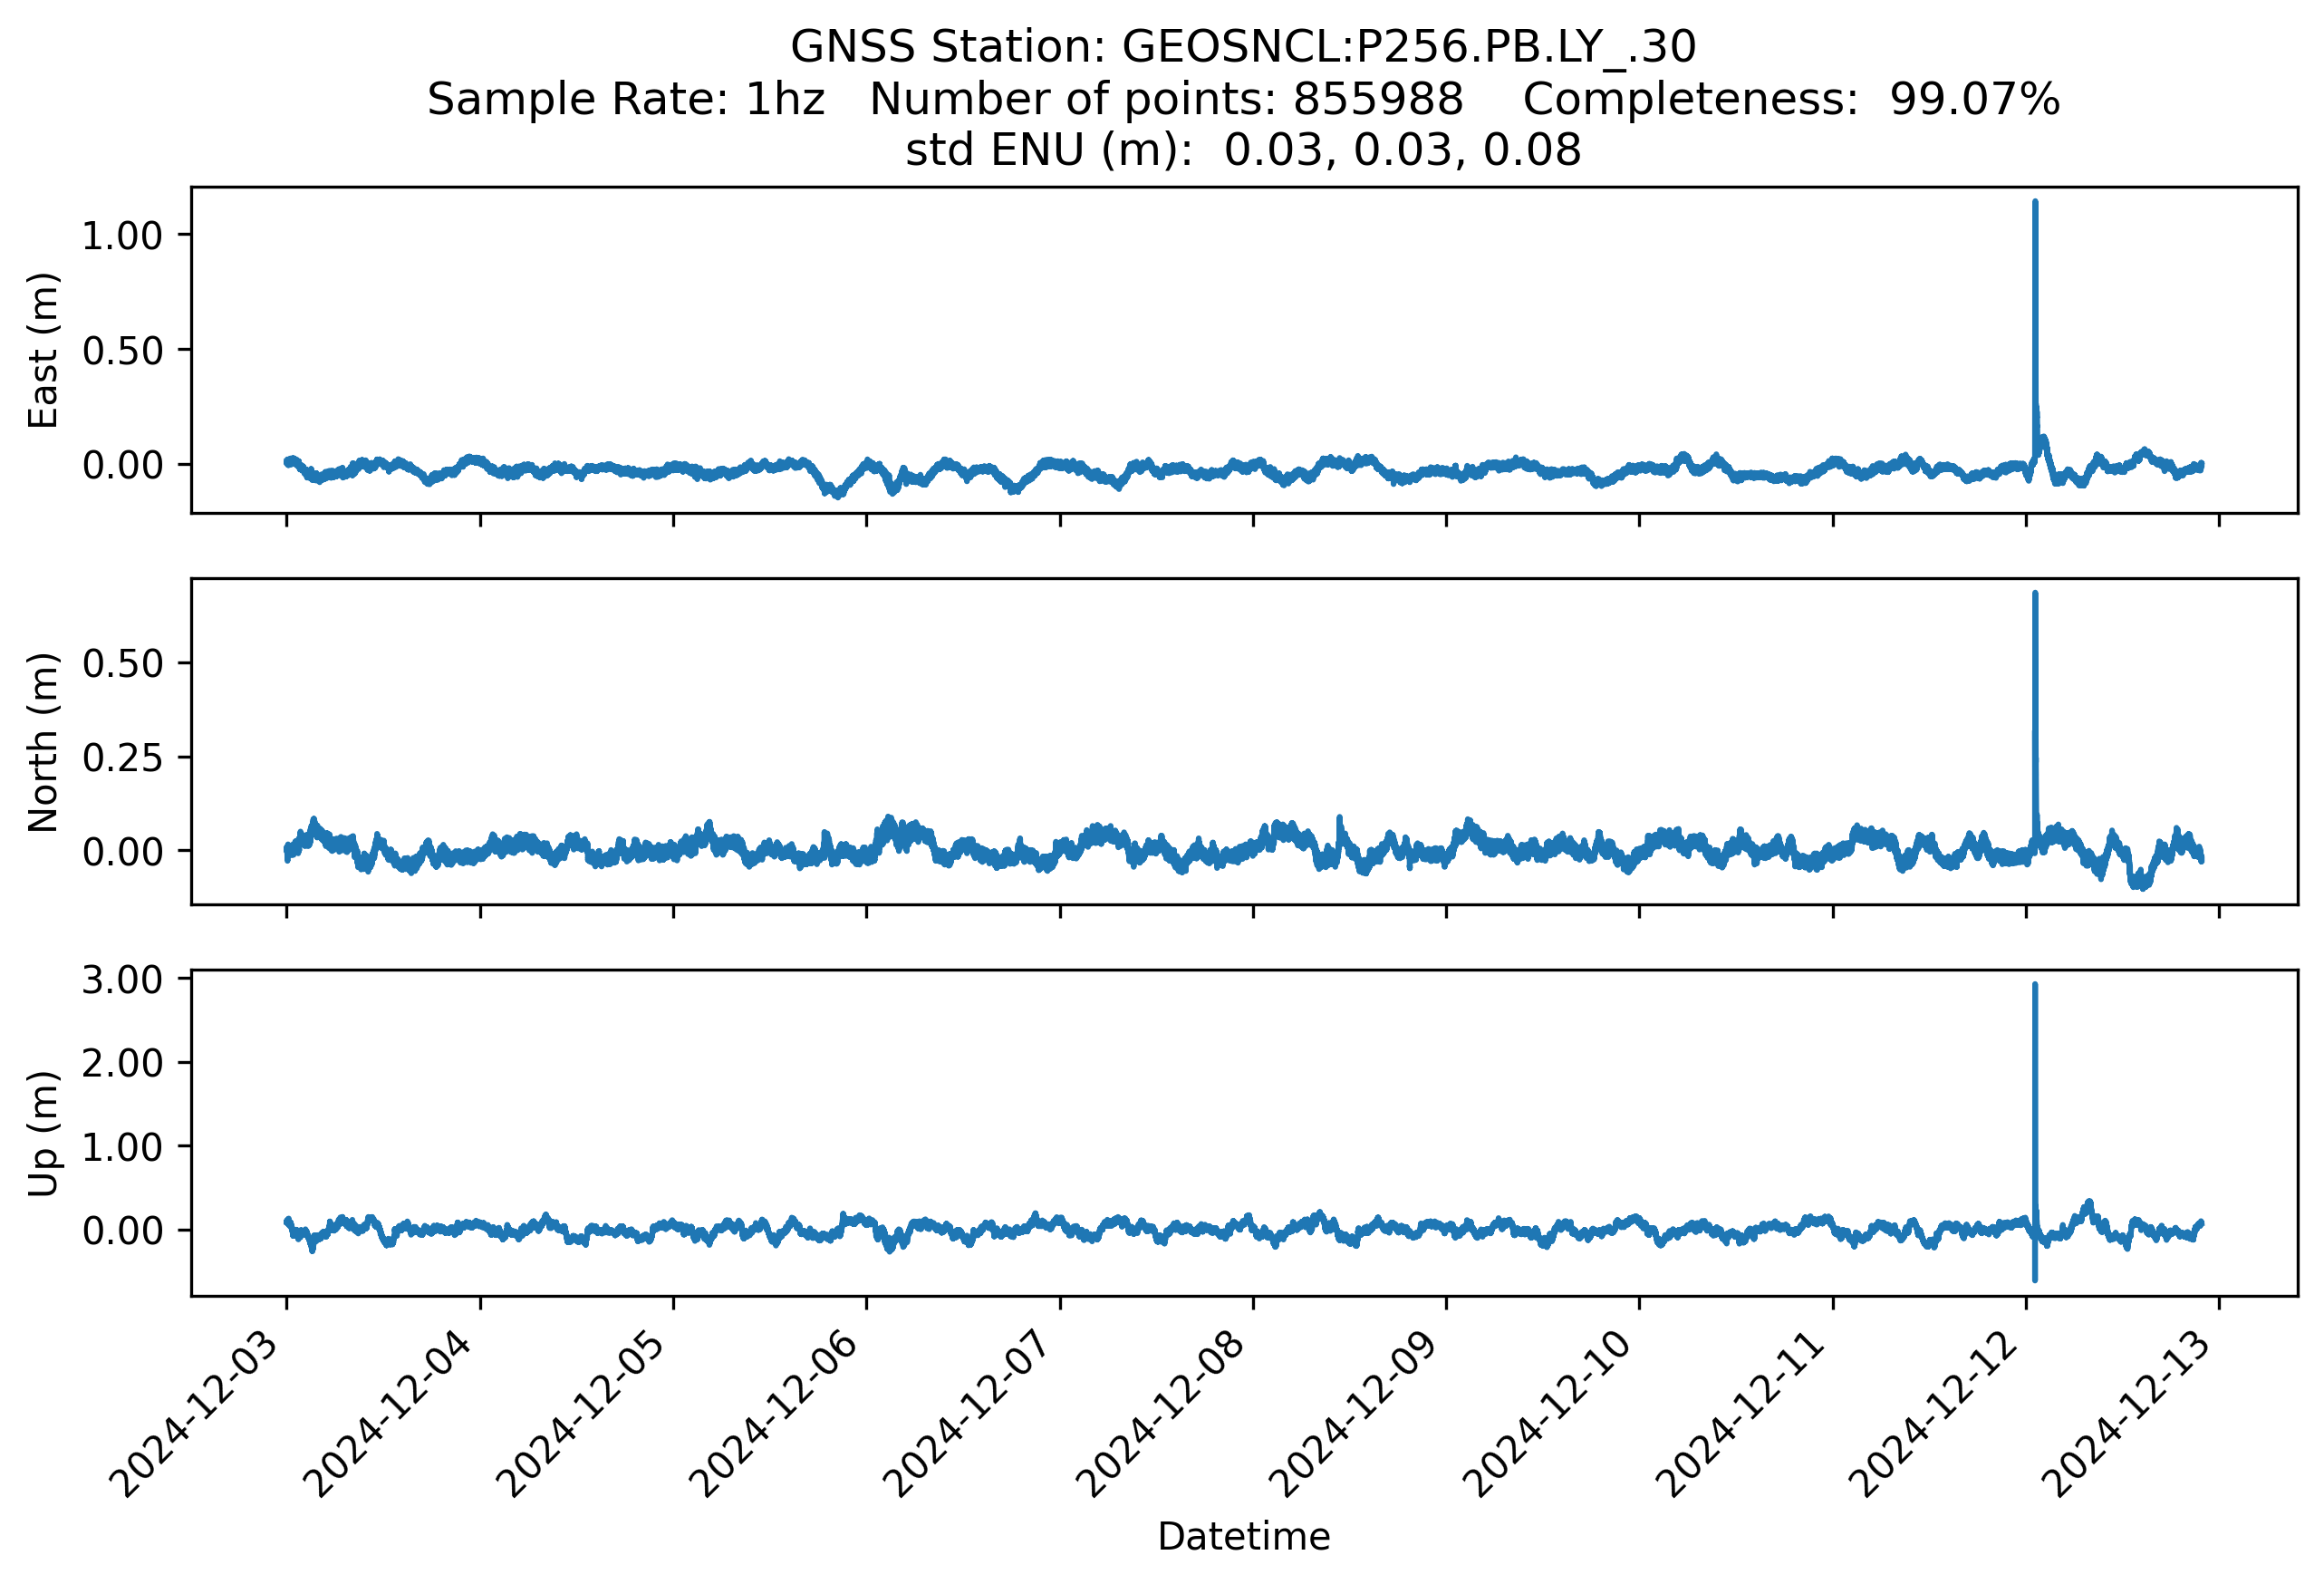Click the North (m) axis label
This screenshot has height=1584, width=2324.
point(43,742)
